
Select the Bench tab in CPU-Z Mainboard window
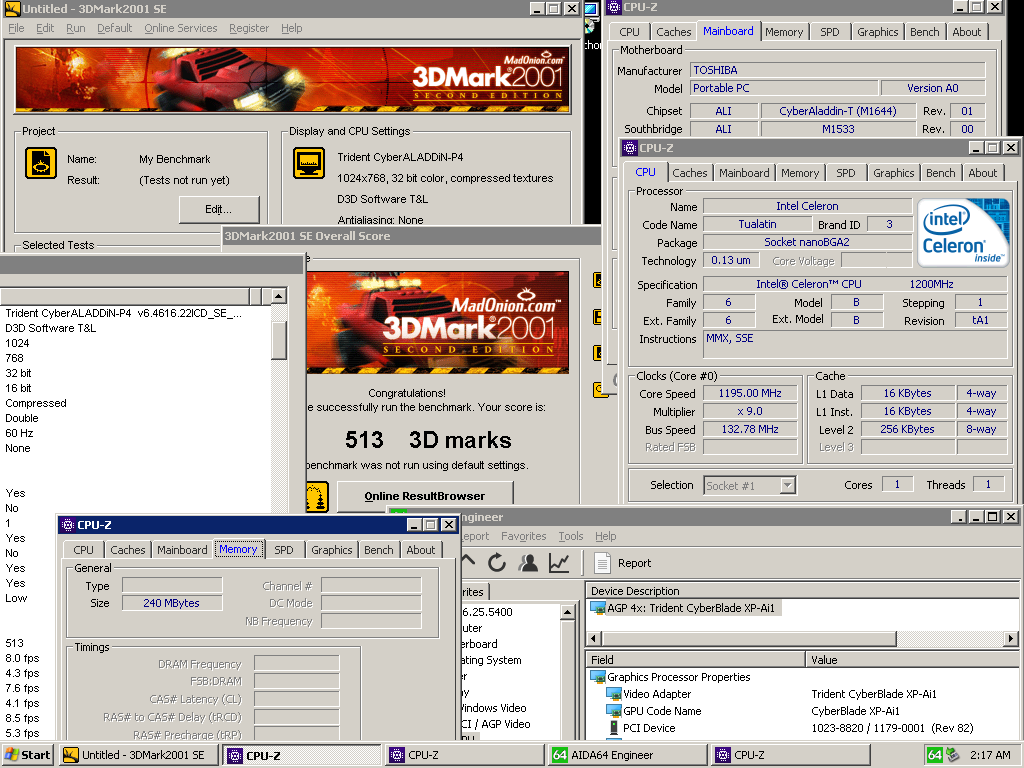point(924,32)
